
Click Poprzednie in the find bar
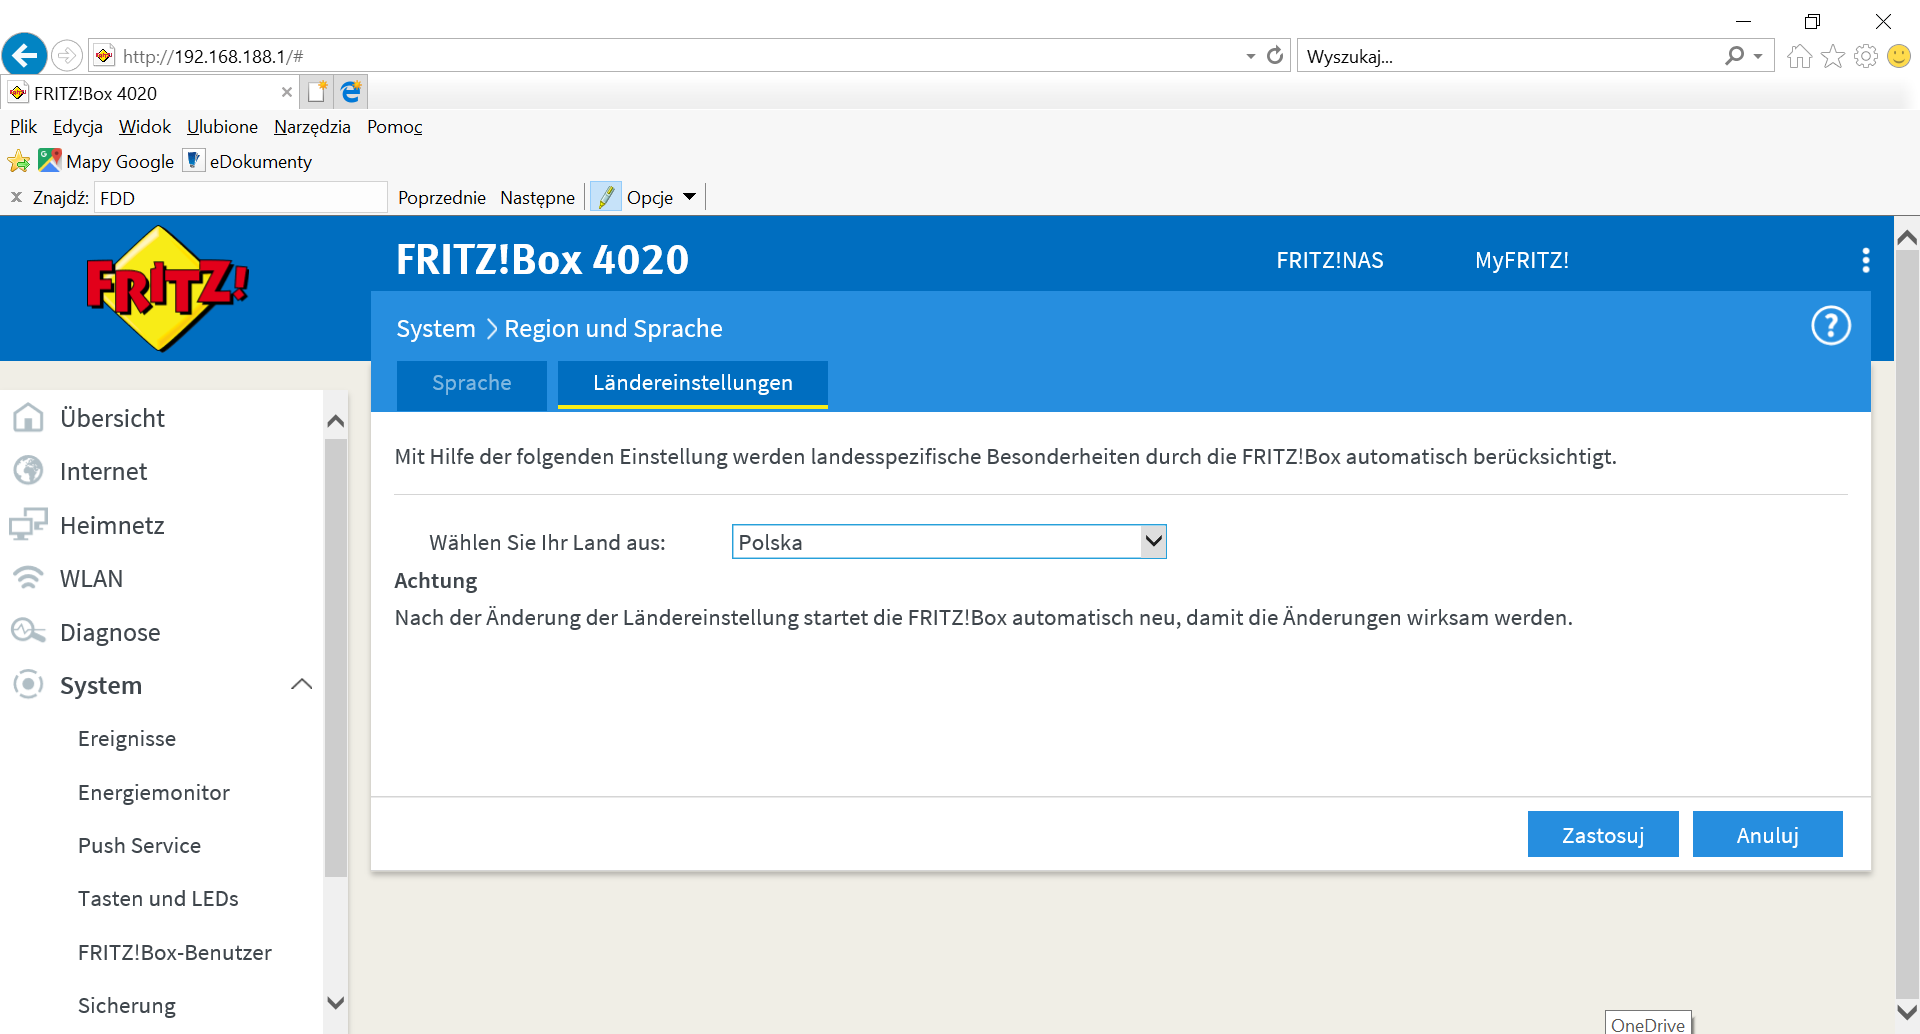441,198
